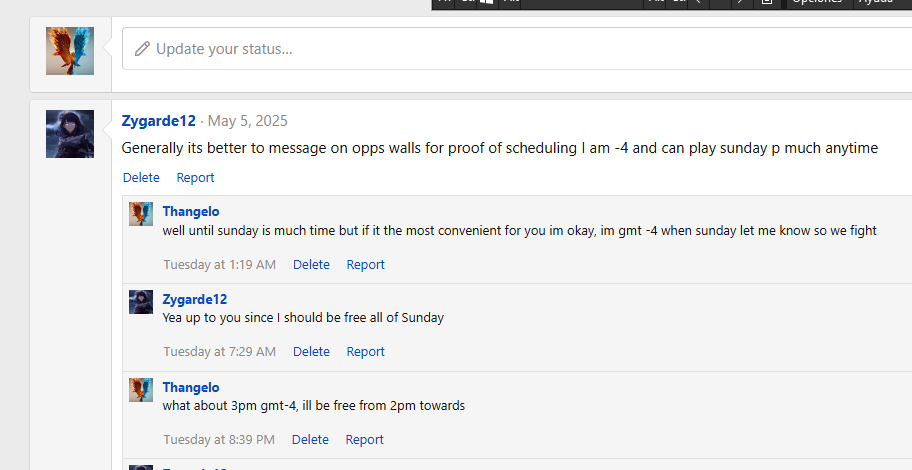The image size is (912, 470).
Task: Report the comment from Tuesday at 8:39 PM
Action: pos(364,440)
